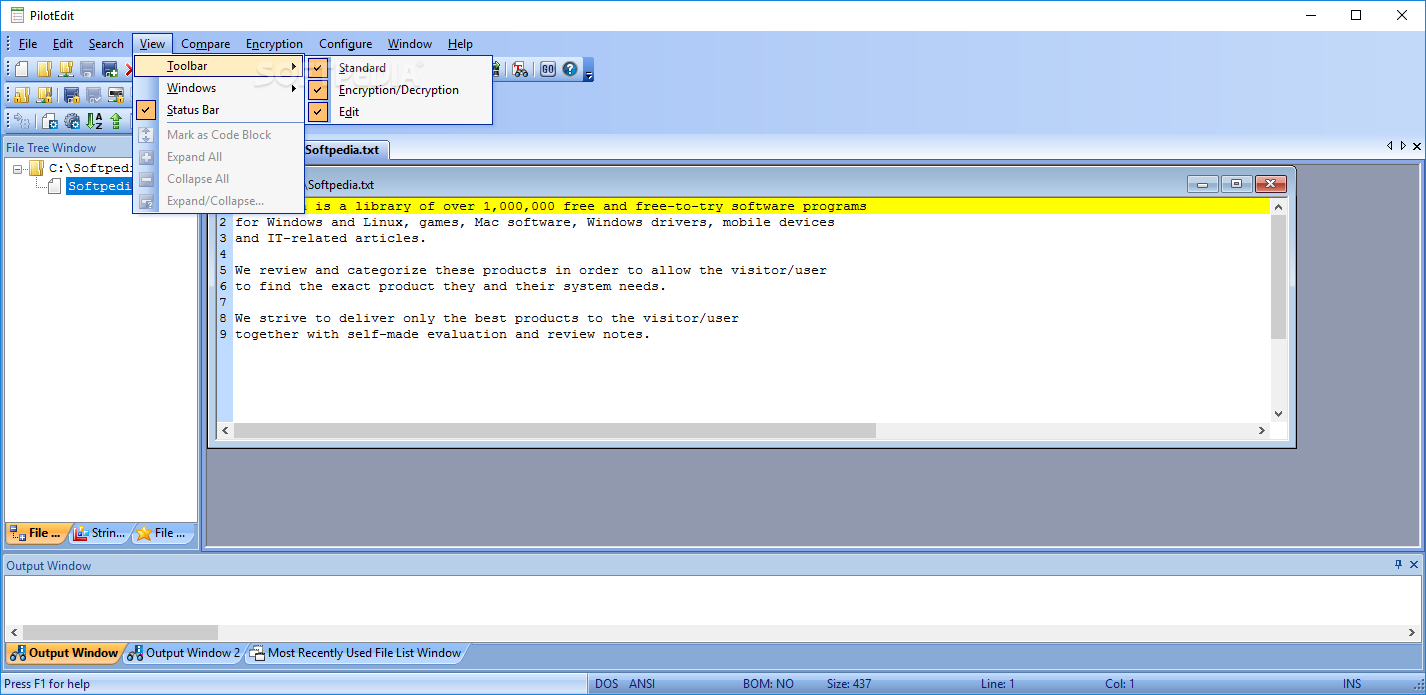
Task: Click the Open encrypted FTP file icon
Action: click(44, 95)
